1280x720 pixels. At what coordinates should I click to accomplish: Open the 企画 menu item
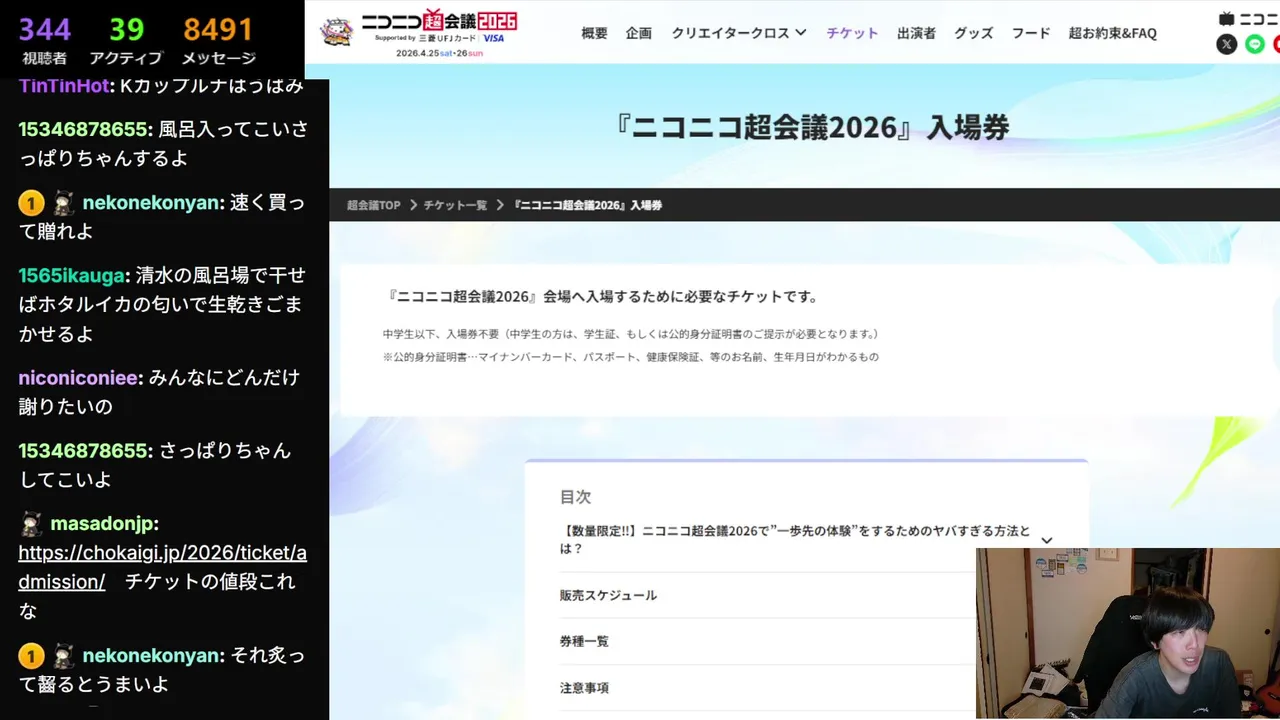tap(639, 33)
